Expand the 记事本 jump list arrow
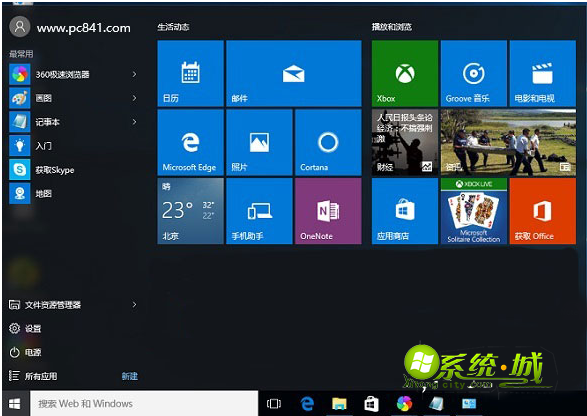The width and height of the screenshot is (587, 416). click(134, 122)
